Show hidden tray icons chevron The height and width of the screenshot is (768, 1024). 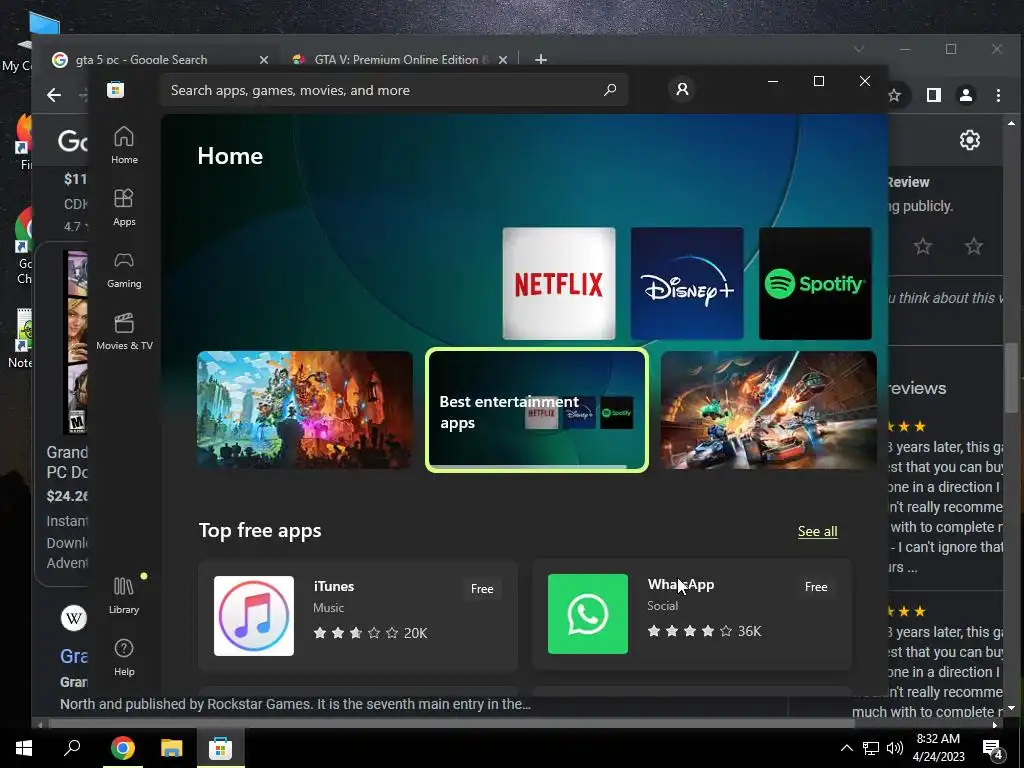[846, 748]
